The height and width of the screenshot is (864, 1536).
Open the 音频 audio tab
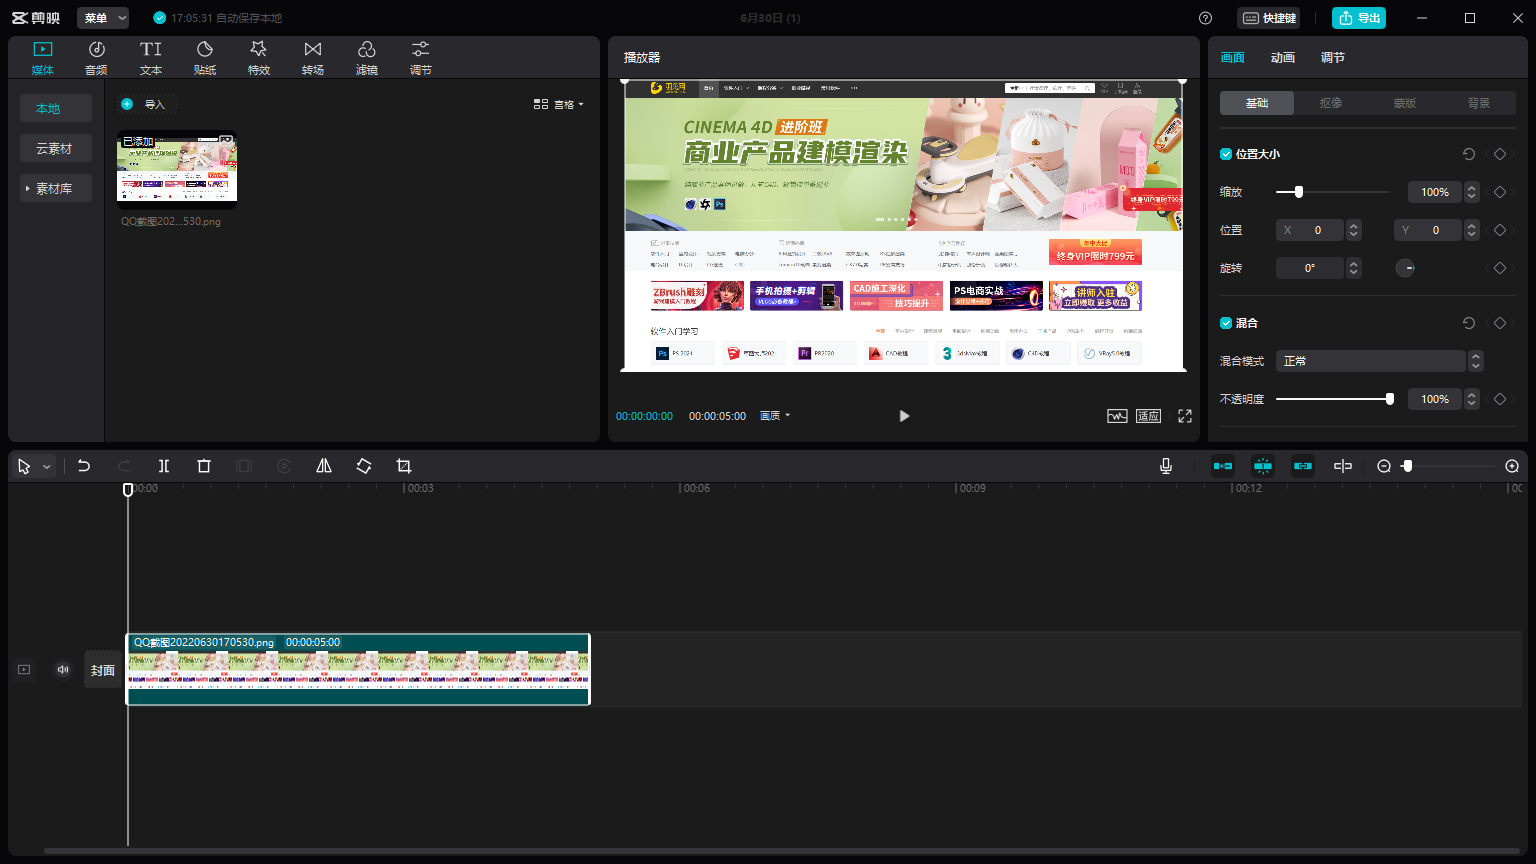[x=96, y=58]
